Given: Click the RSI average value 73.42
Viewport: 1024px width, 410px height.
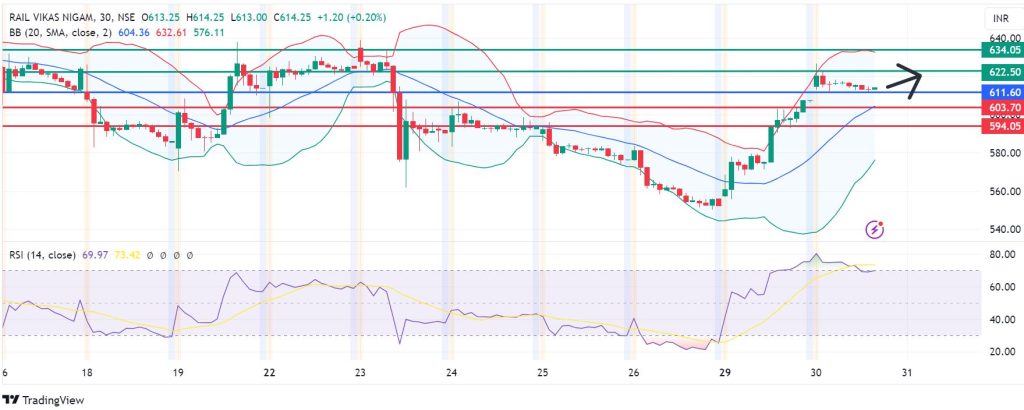Looking at the screenshot, I should click(125, 255).
